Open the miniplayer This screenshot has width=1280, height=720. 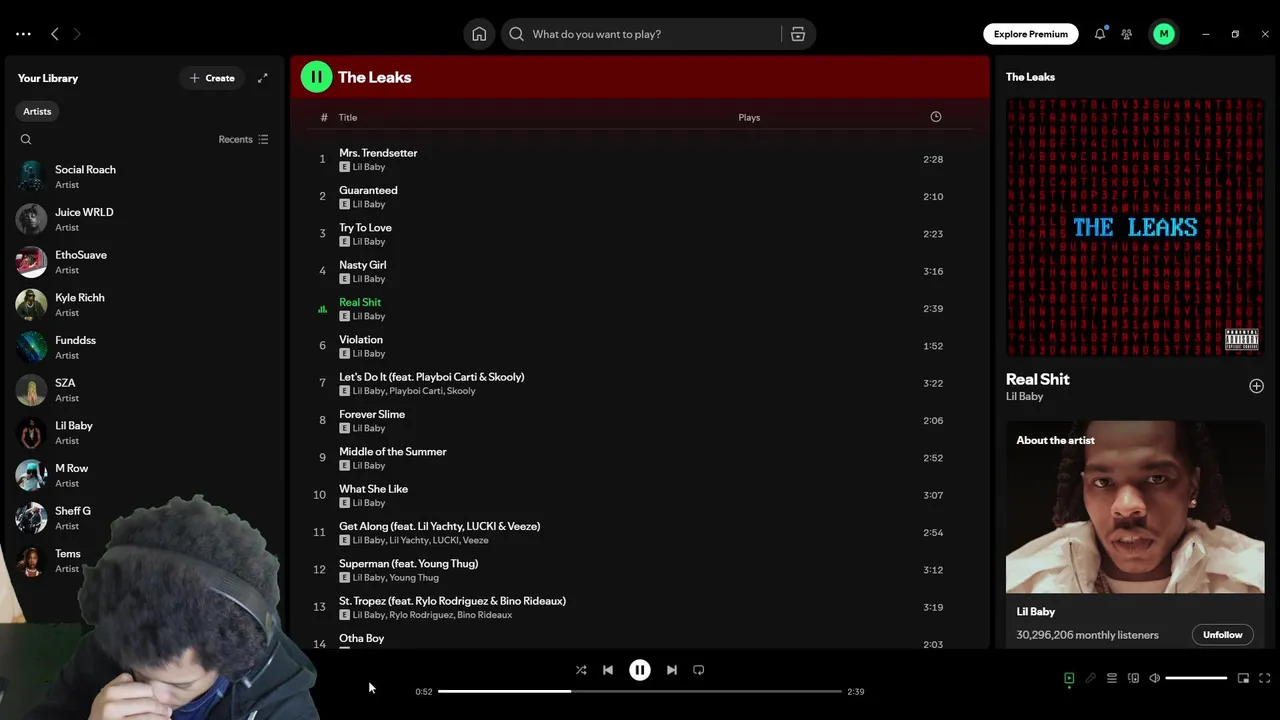[1243, 678]
